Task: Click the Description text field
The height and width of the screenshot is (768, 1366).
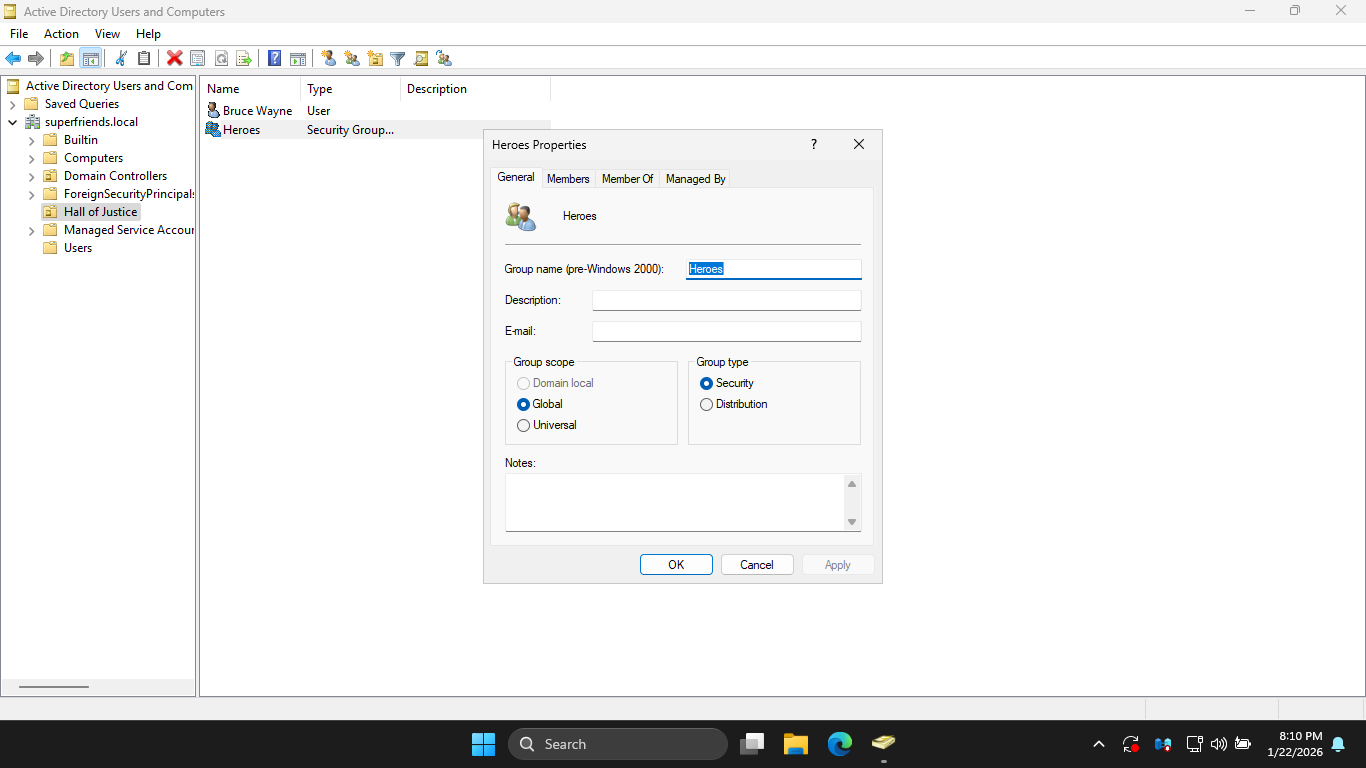Action: (x=726, y=300)
